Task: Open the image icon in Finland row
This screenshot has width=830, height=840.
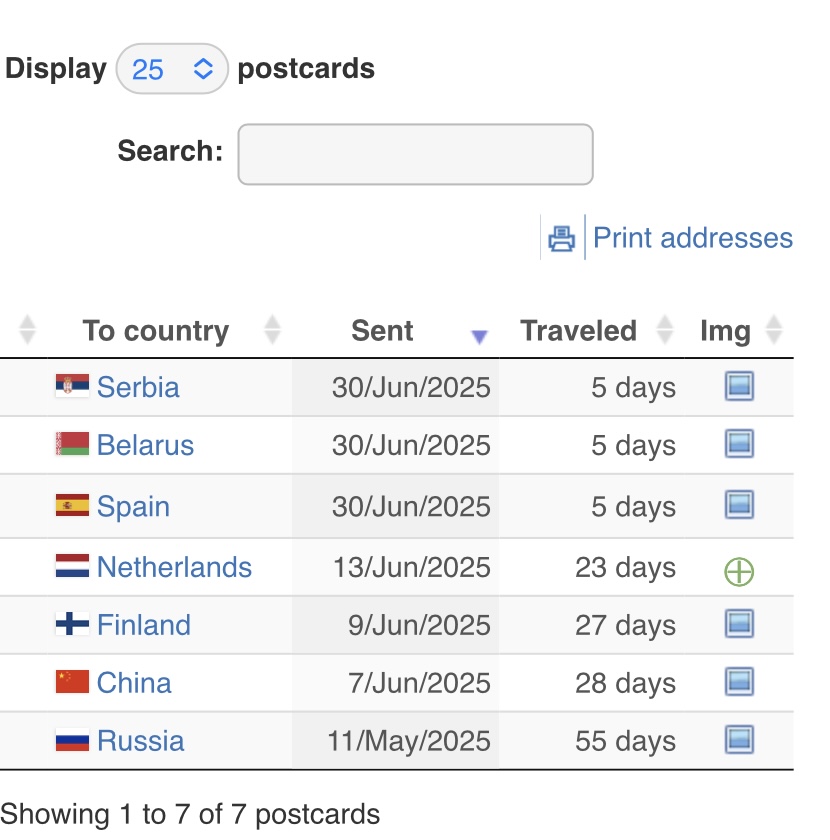Action: [739, 624]
